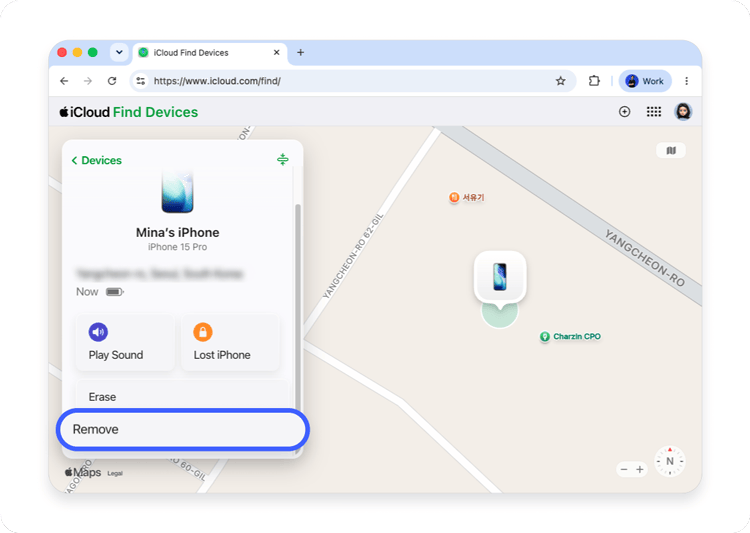Click the Erase option

pos(182,396)
